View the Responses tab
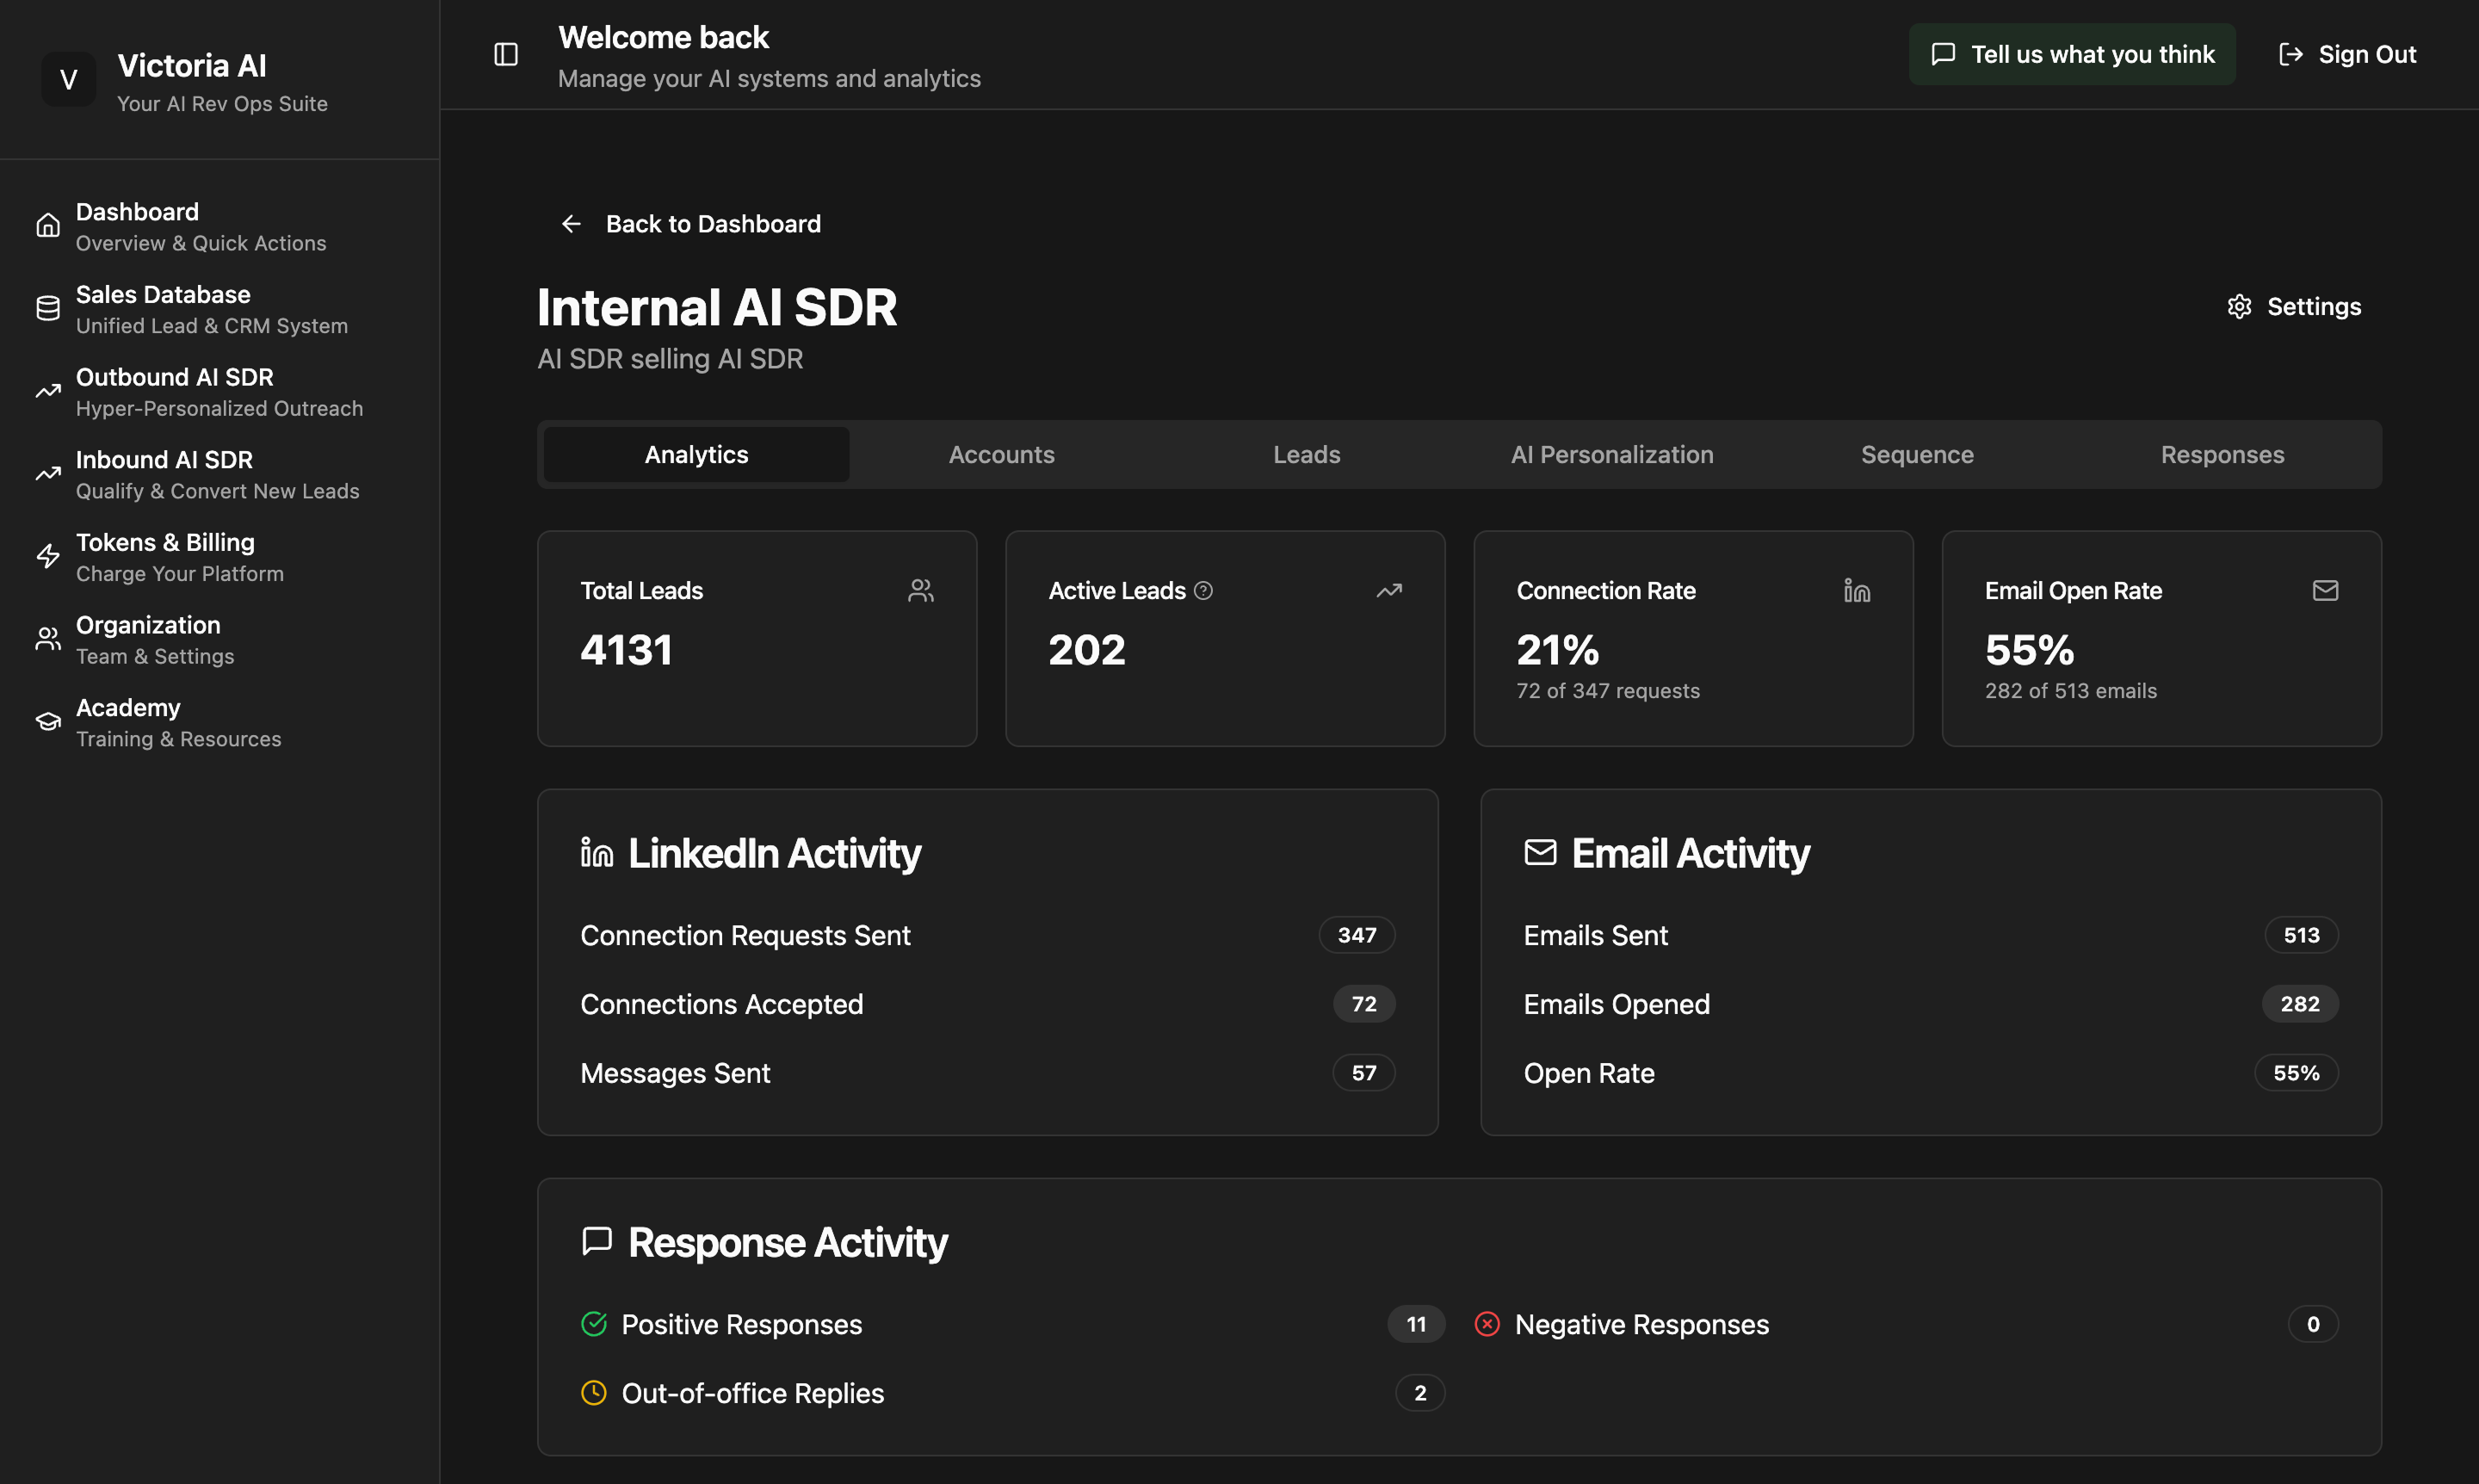Image resolution: width=2479 pixels, height=1484 pixels. (x=2221, y=455)
